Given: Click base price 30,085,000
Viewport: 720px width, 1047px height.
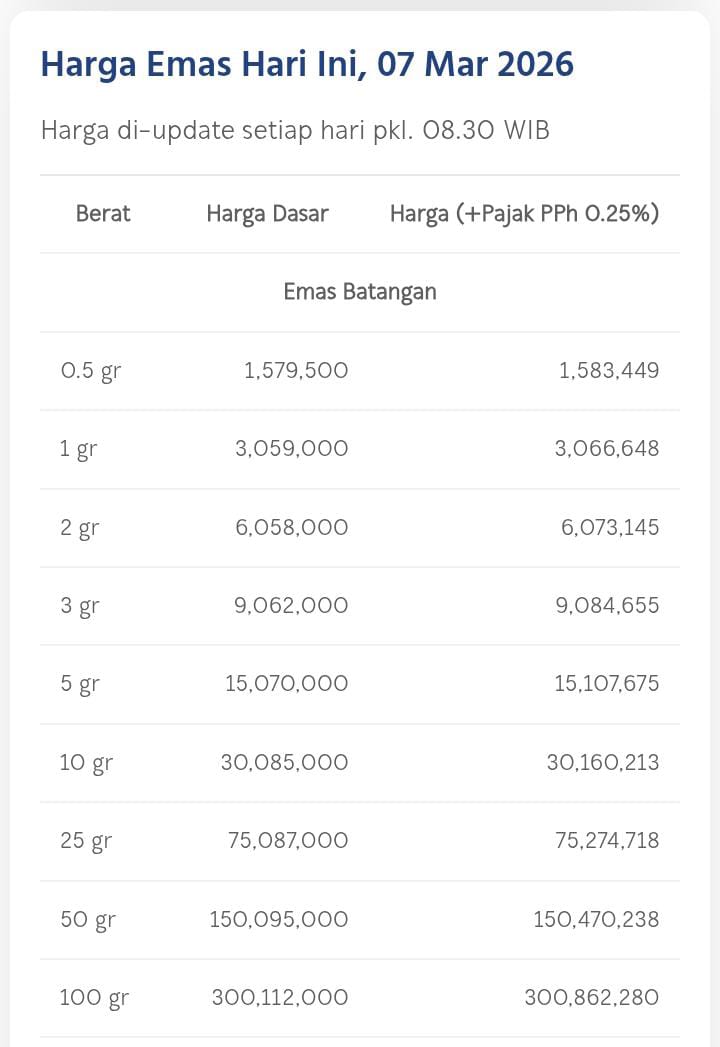Looking at the screenshot, I should [285, 763].
